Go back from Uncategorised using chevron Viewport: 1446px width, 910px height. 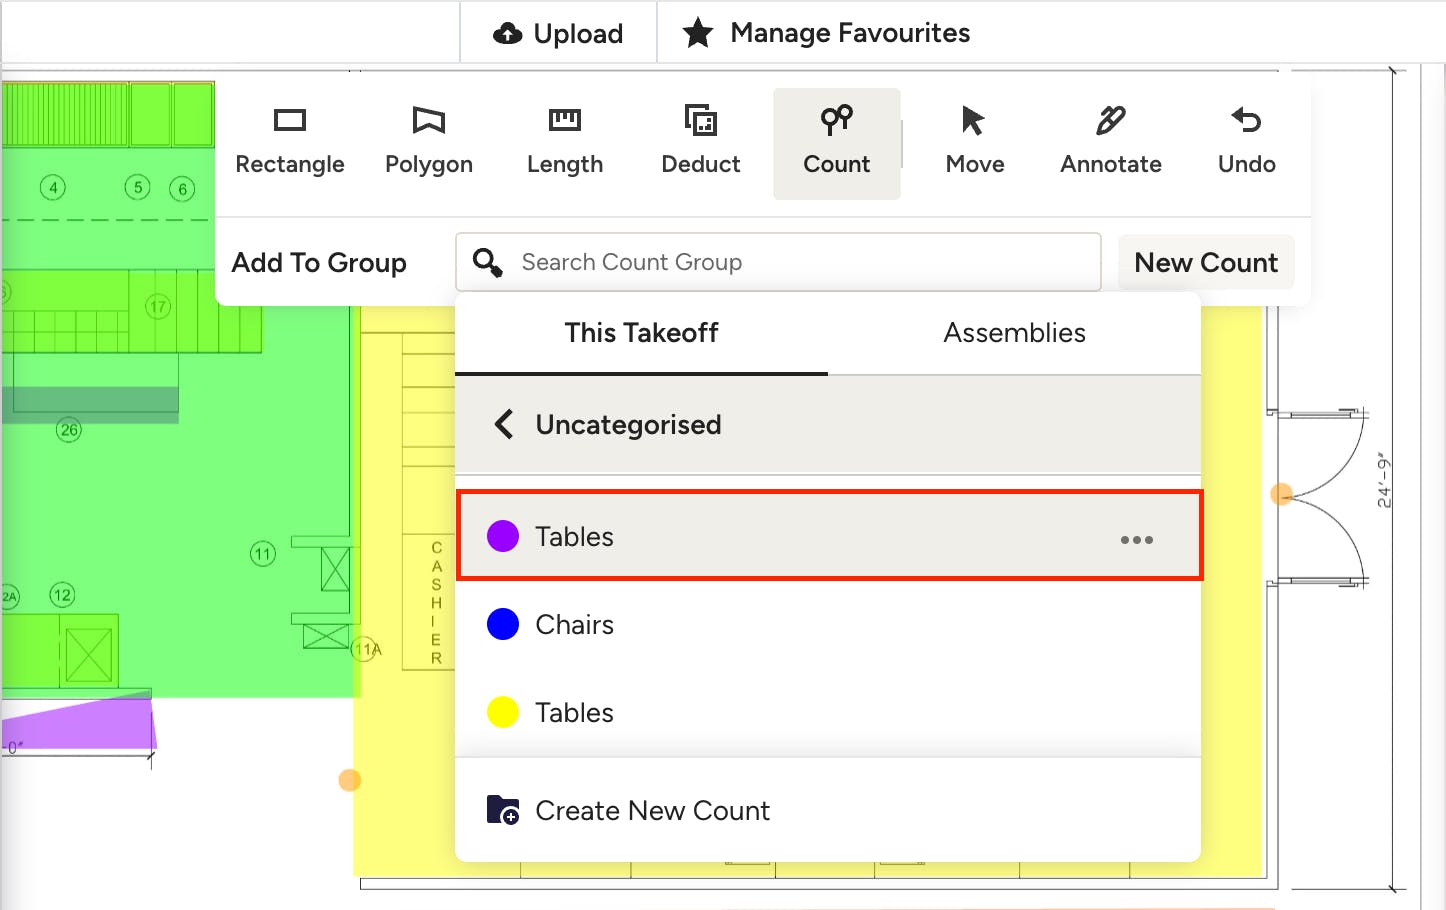[x=505, y=424]
